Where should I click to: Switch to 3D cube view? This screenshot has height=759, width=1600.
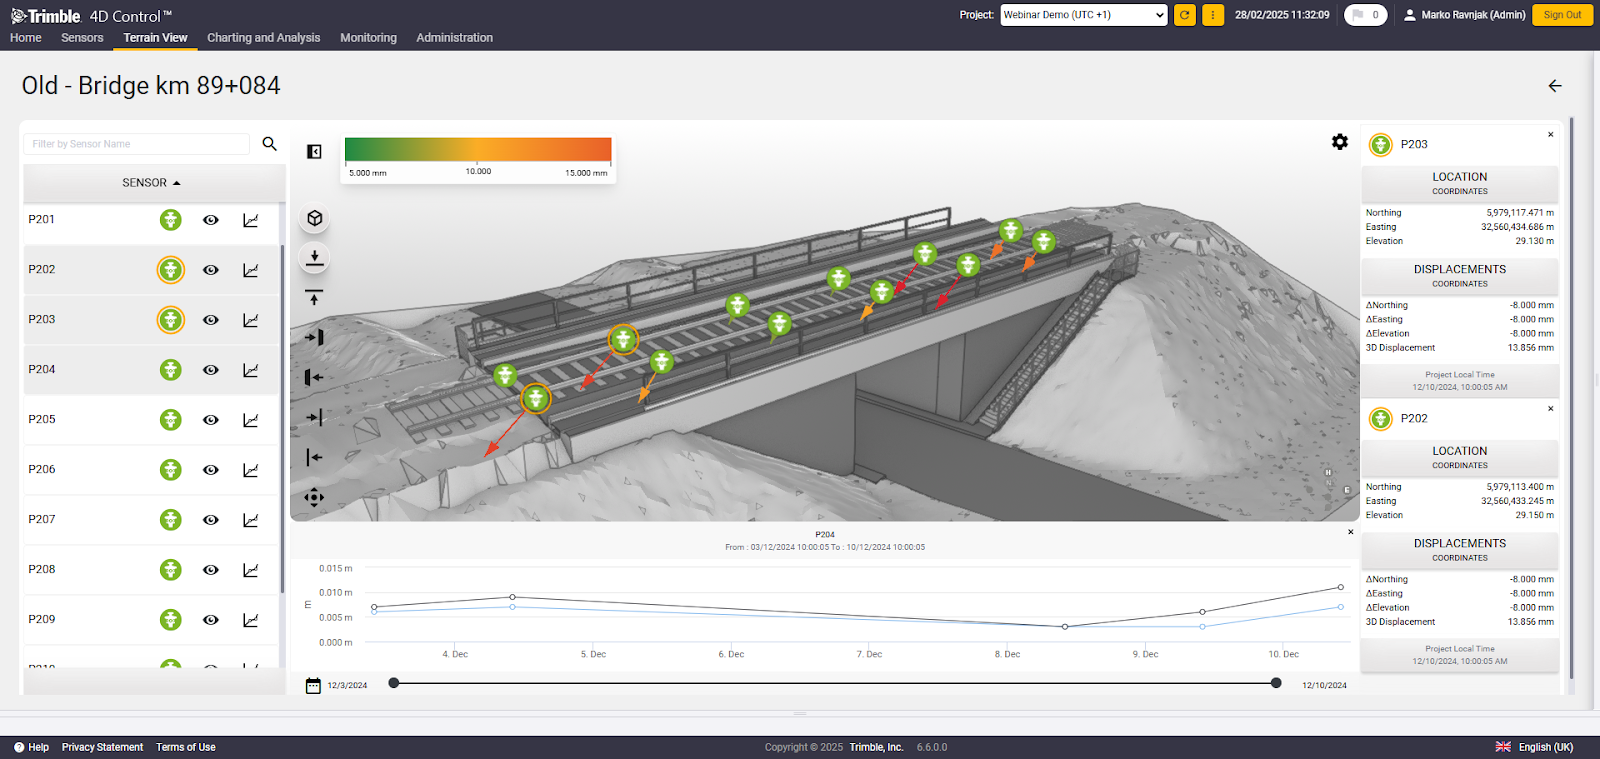point(315,218)
